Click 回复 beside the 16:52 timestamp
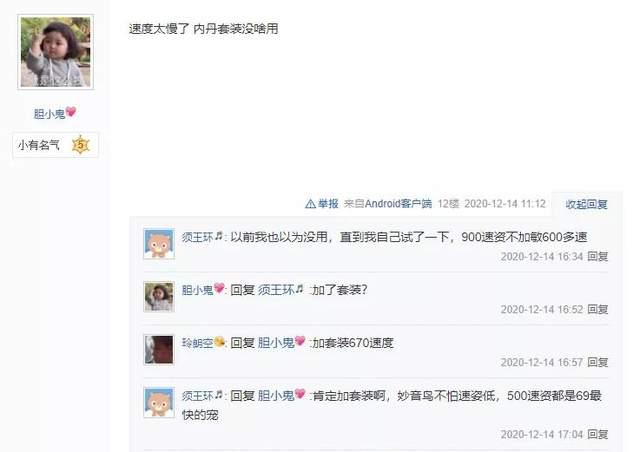Image resolution: width=640 pixels, height=452 pixels. coord(598,309)
